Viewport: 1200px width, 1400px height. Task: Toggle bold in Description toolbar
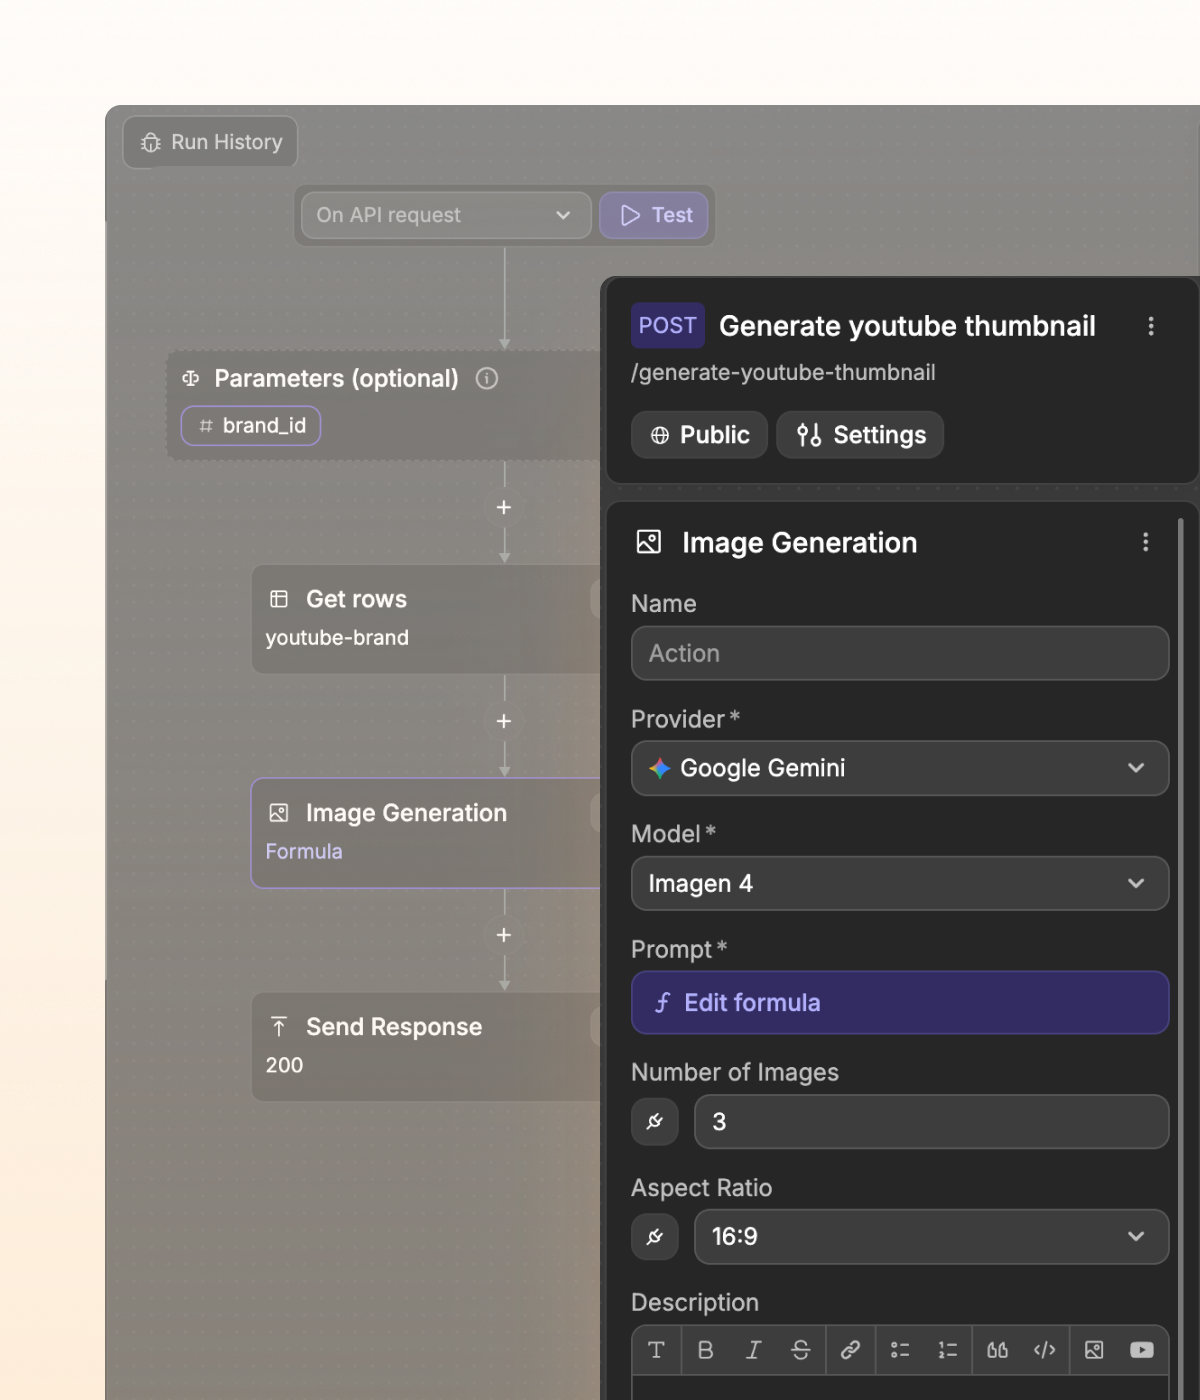pos(705,1350)
